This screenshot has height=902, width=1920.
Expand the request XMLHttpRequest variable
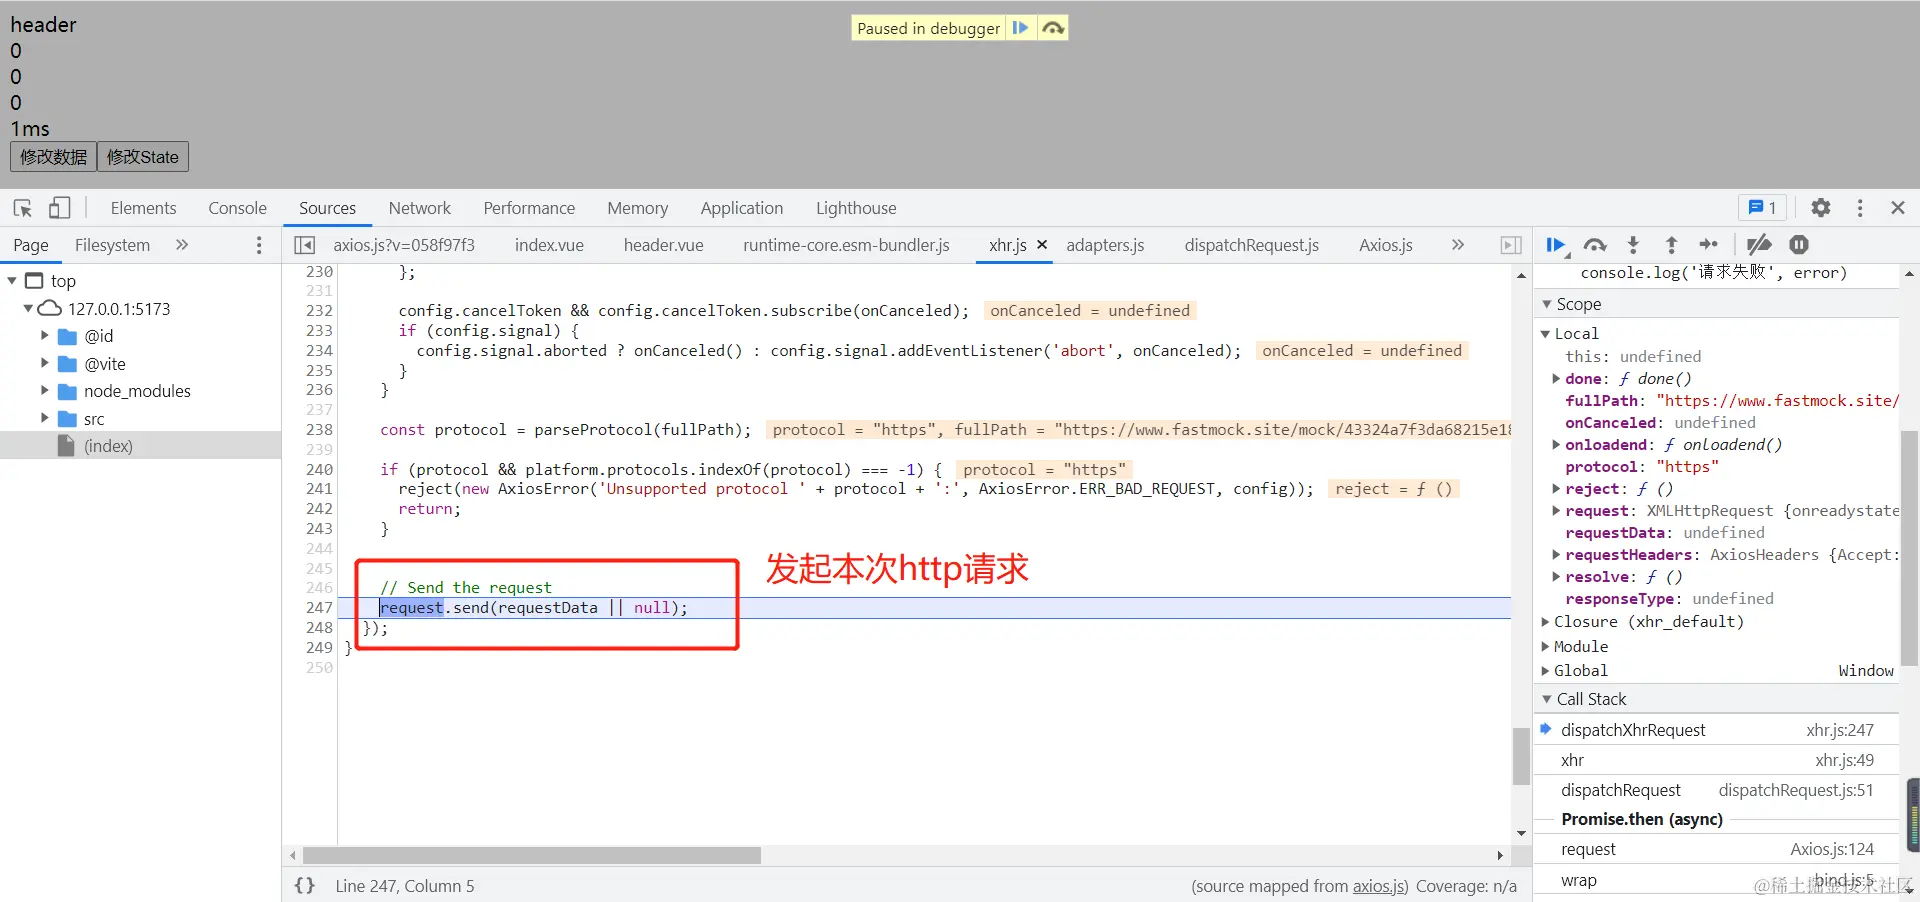1556,511
